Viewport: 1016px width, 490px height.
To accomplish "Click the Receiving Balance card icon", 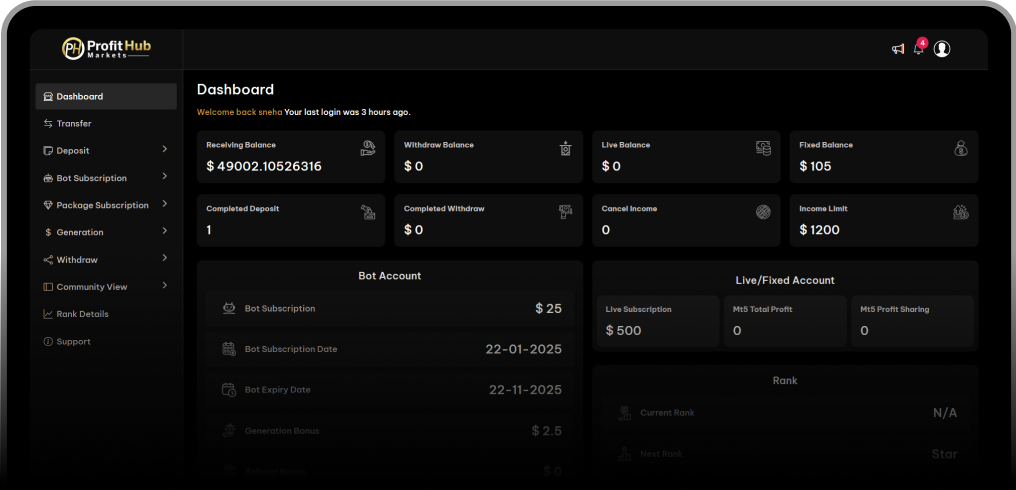I will coord(367,148).
